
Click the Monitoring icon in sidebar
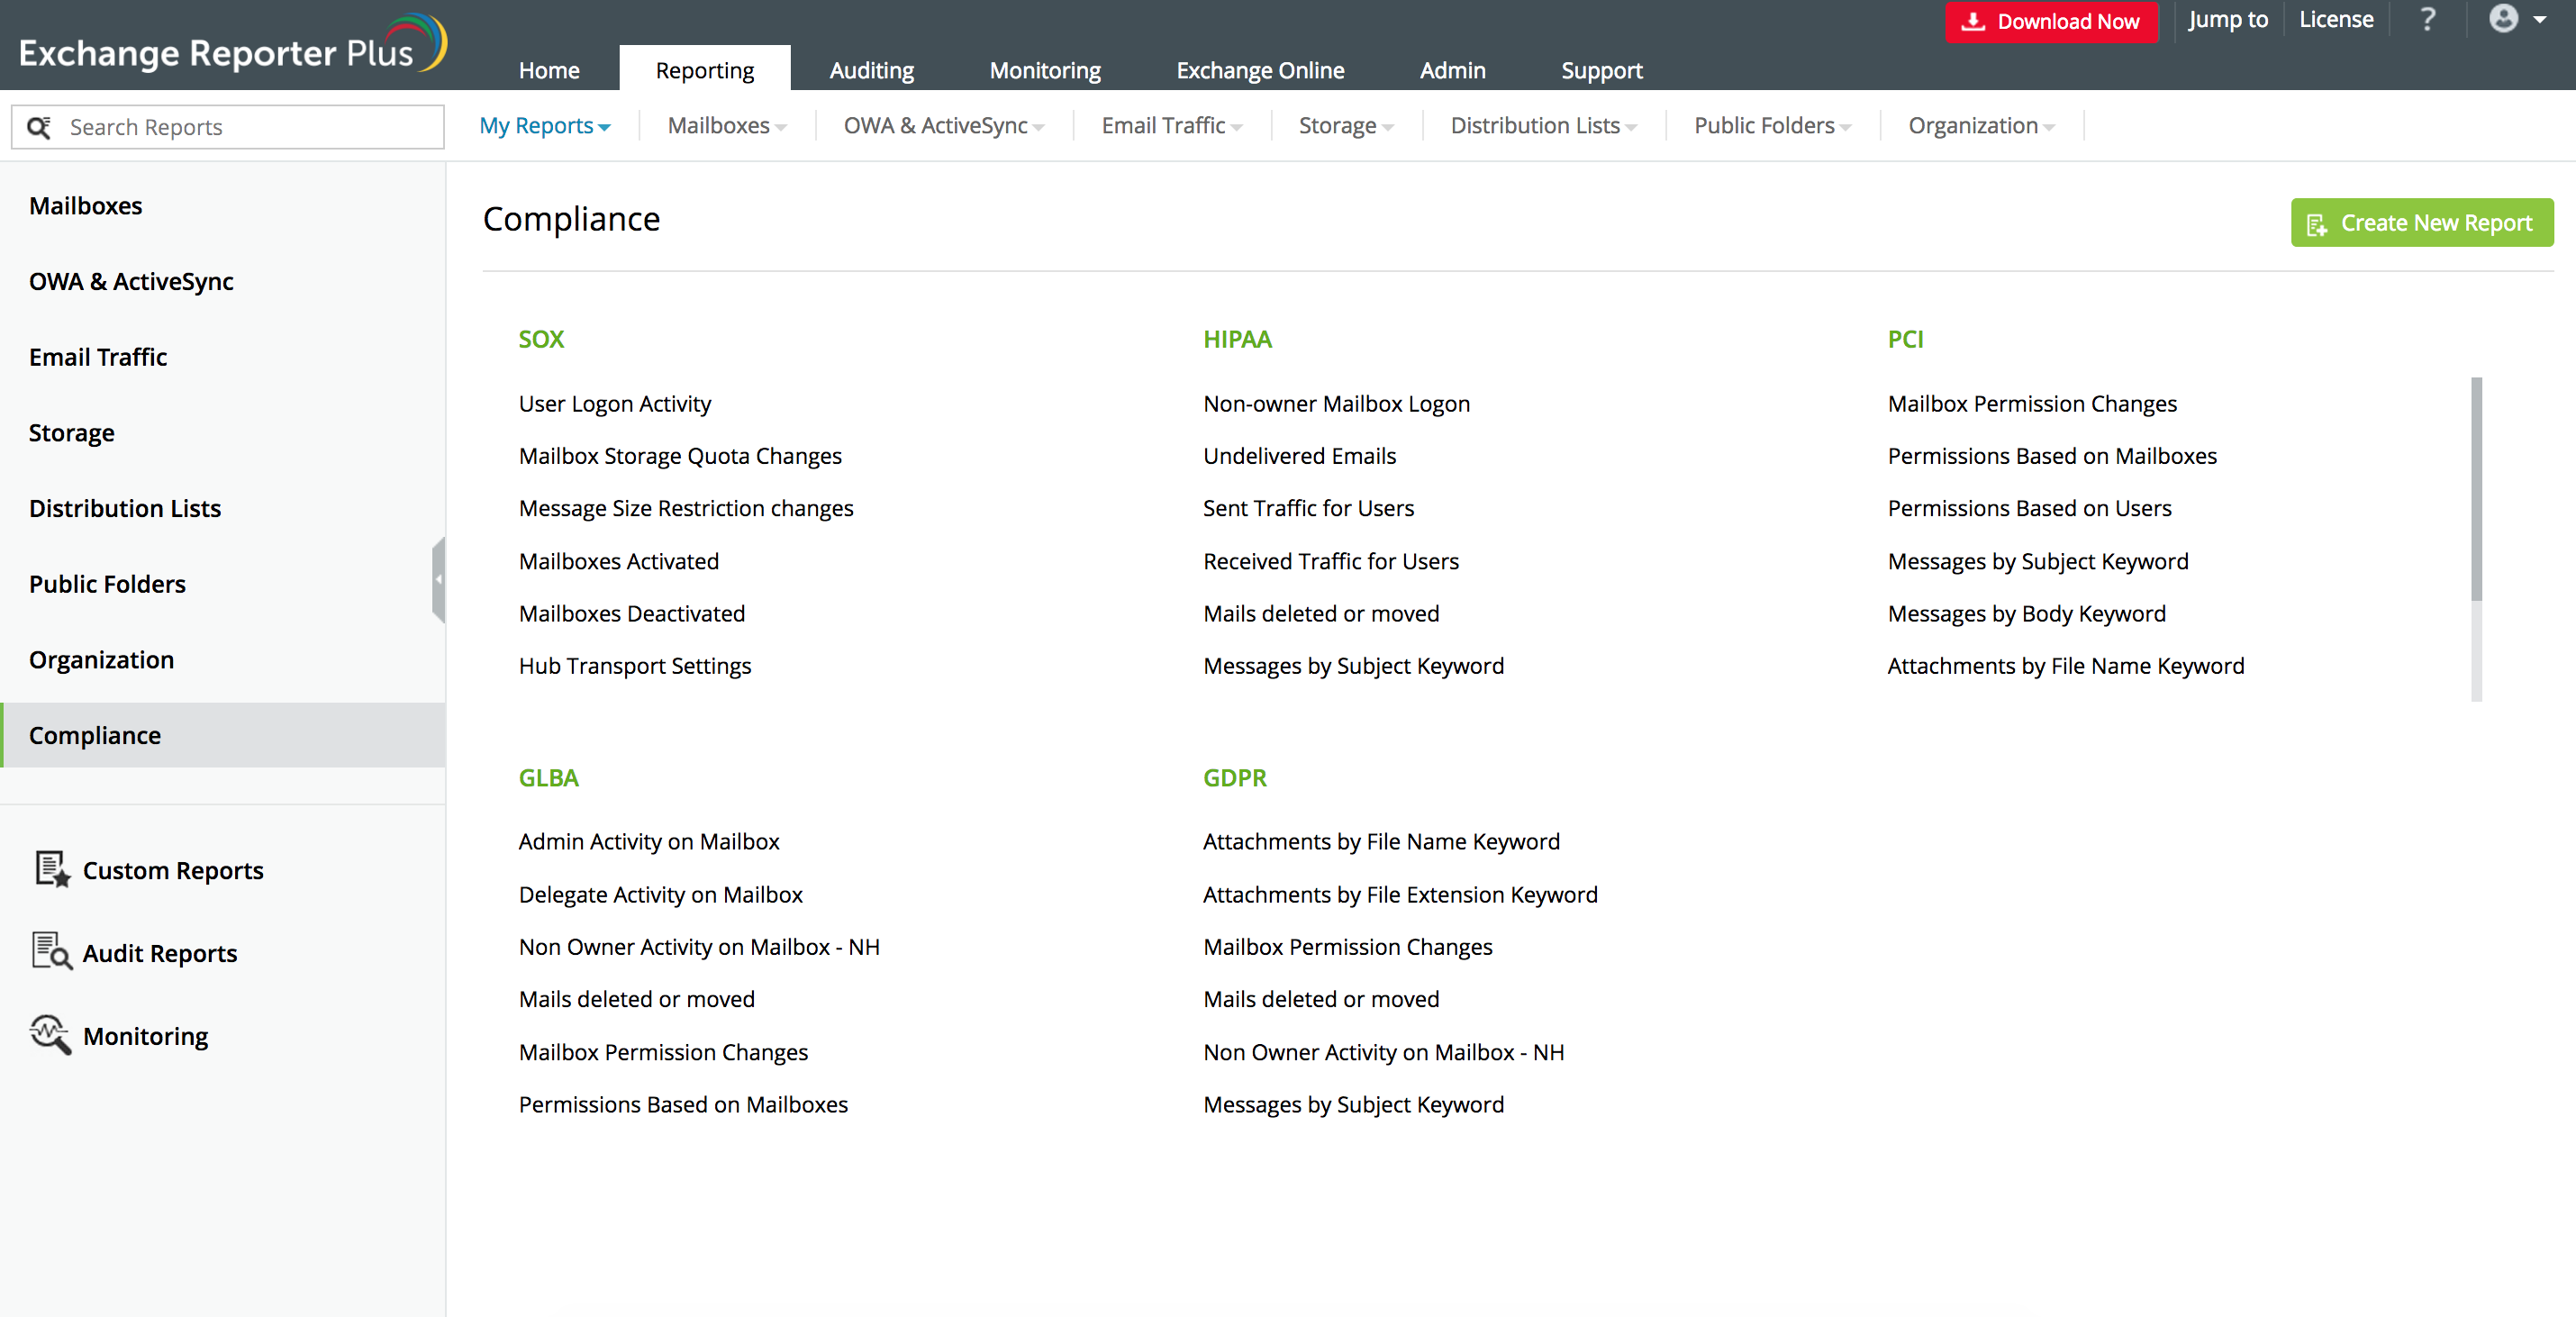(x=52, y=1035)
